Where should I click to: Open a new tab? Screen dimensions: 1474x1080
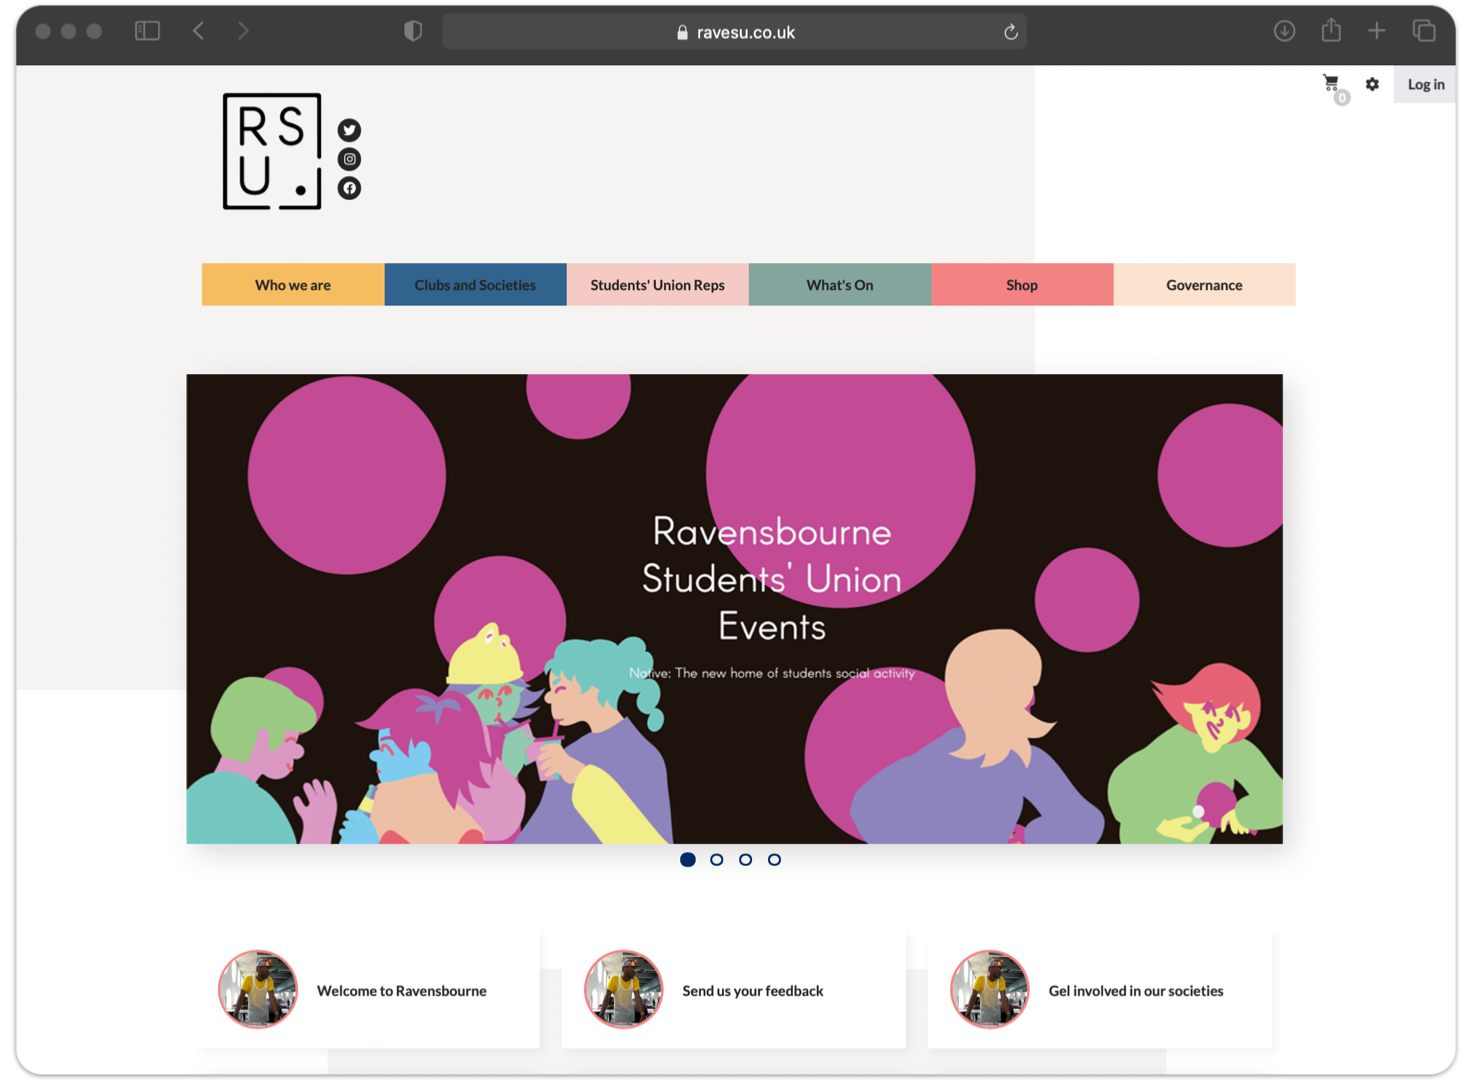1377,31
